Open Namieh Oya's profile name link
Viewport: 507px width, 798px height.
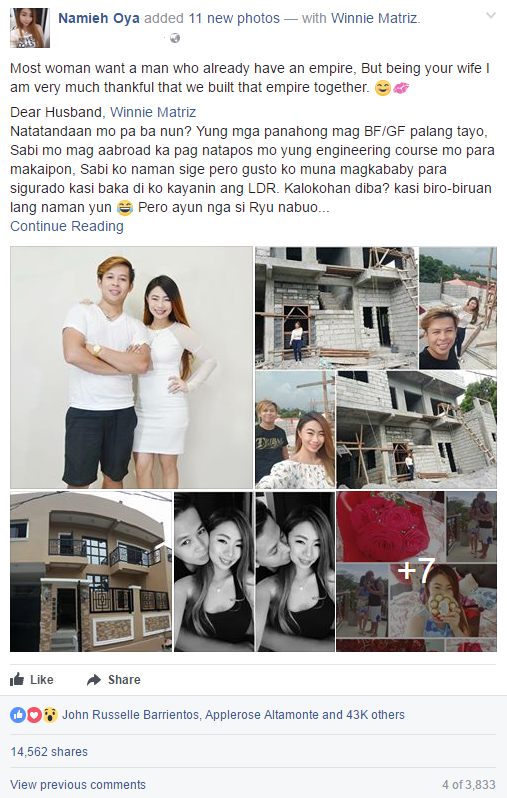99,18
